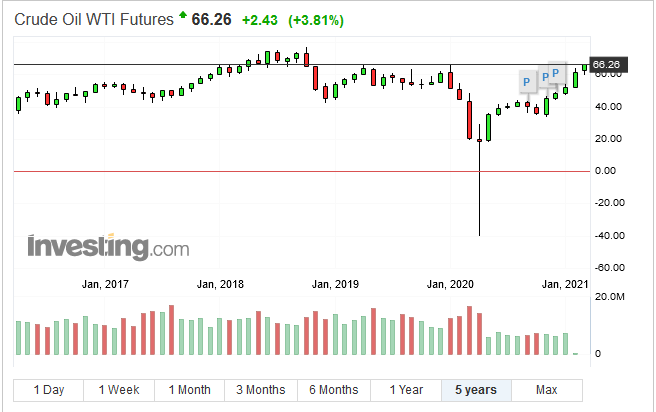Show the Max time range
This screenshot has width=656, height=412.
click(546, 389)
